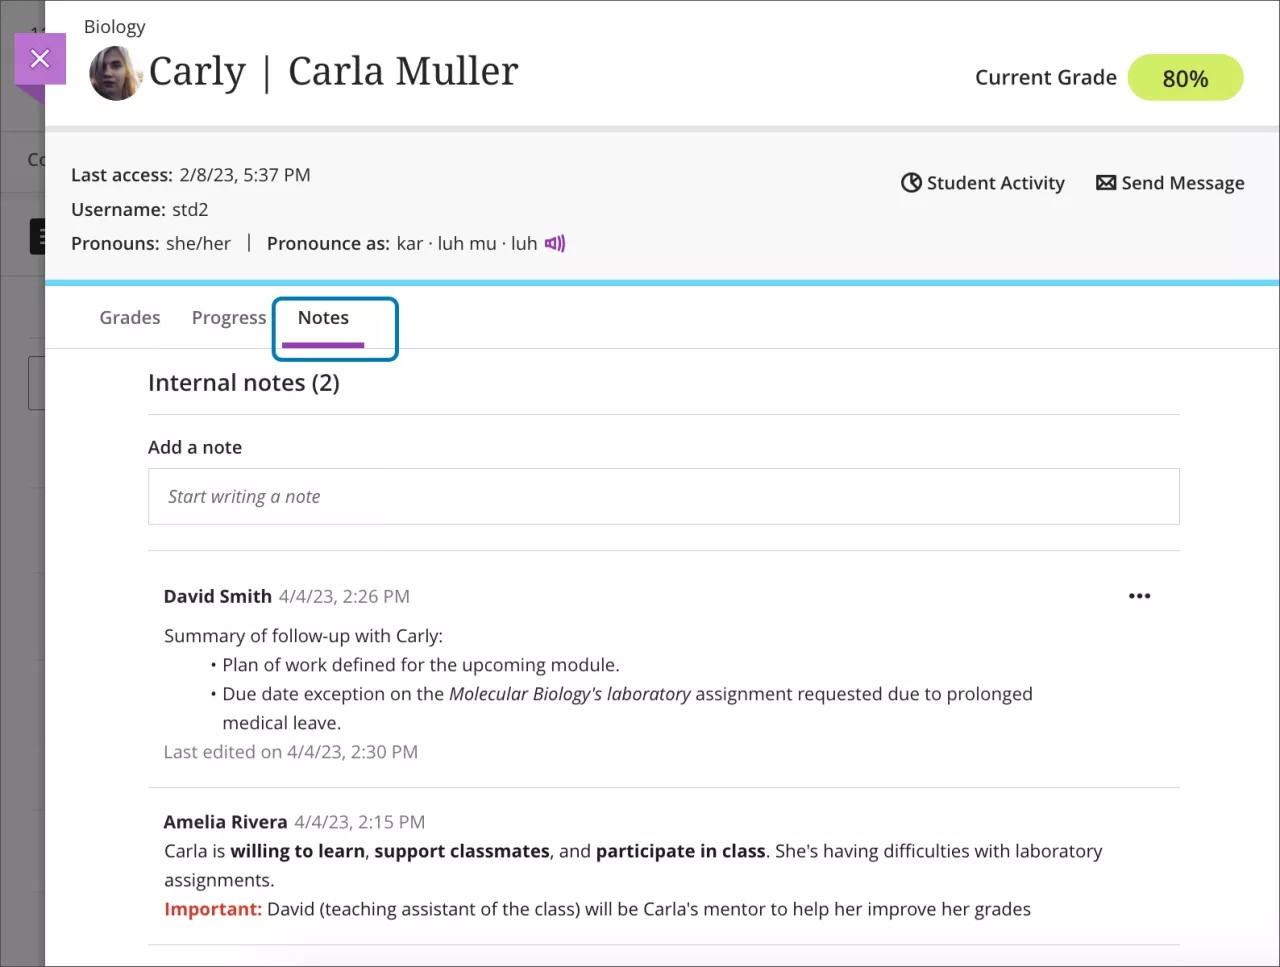Open the Progress tab
1280x967 pixels.
[x=228, y=317]
